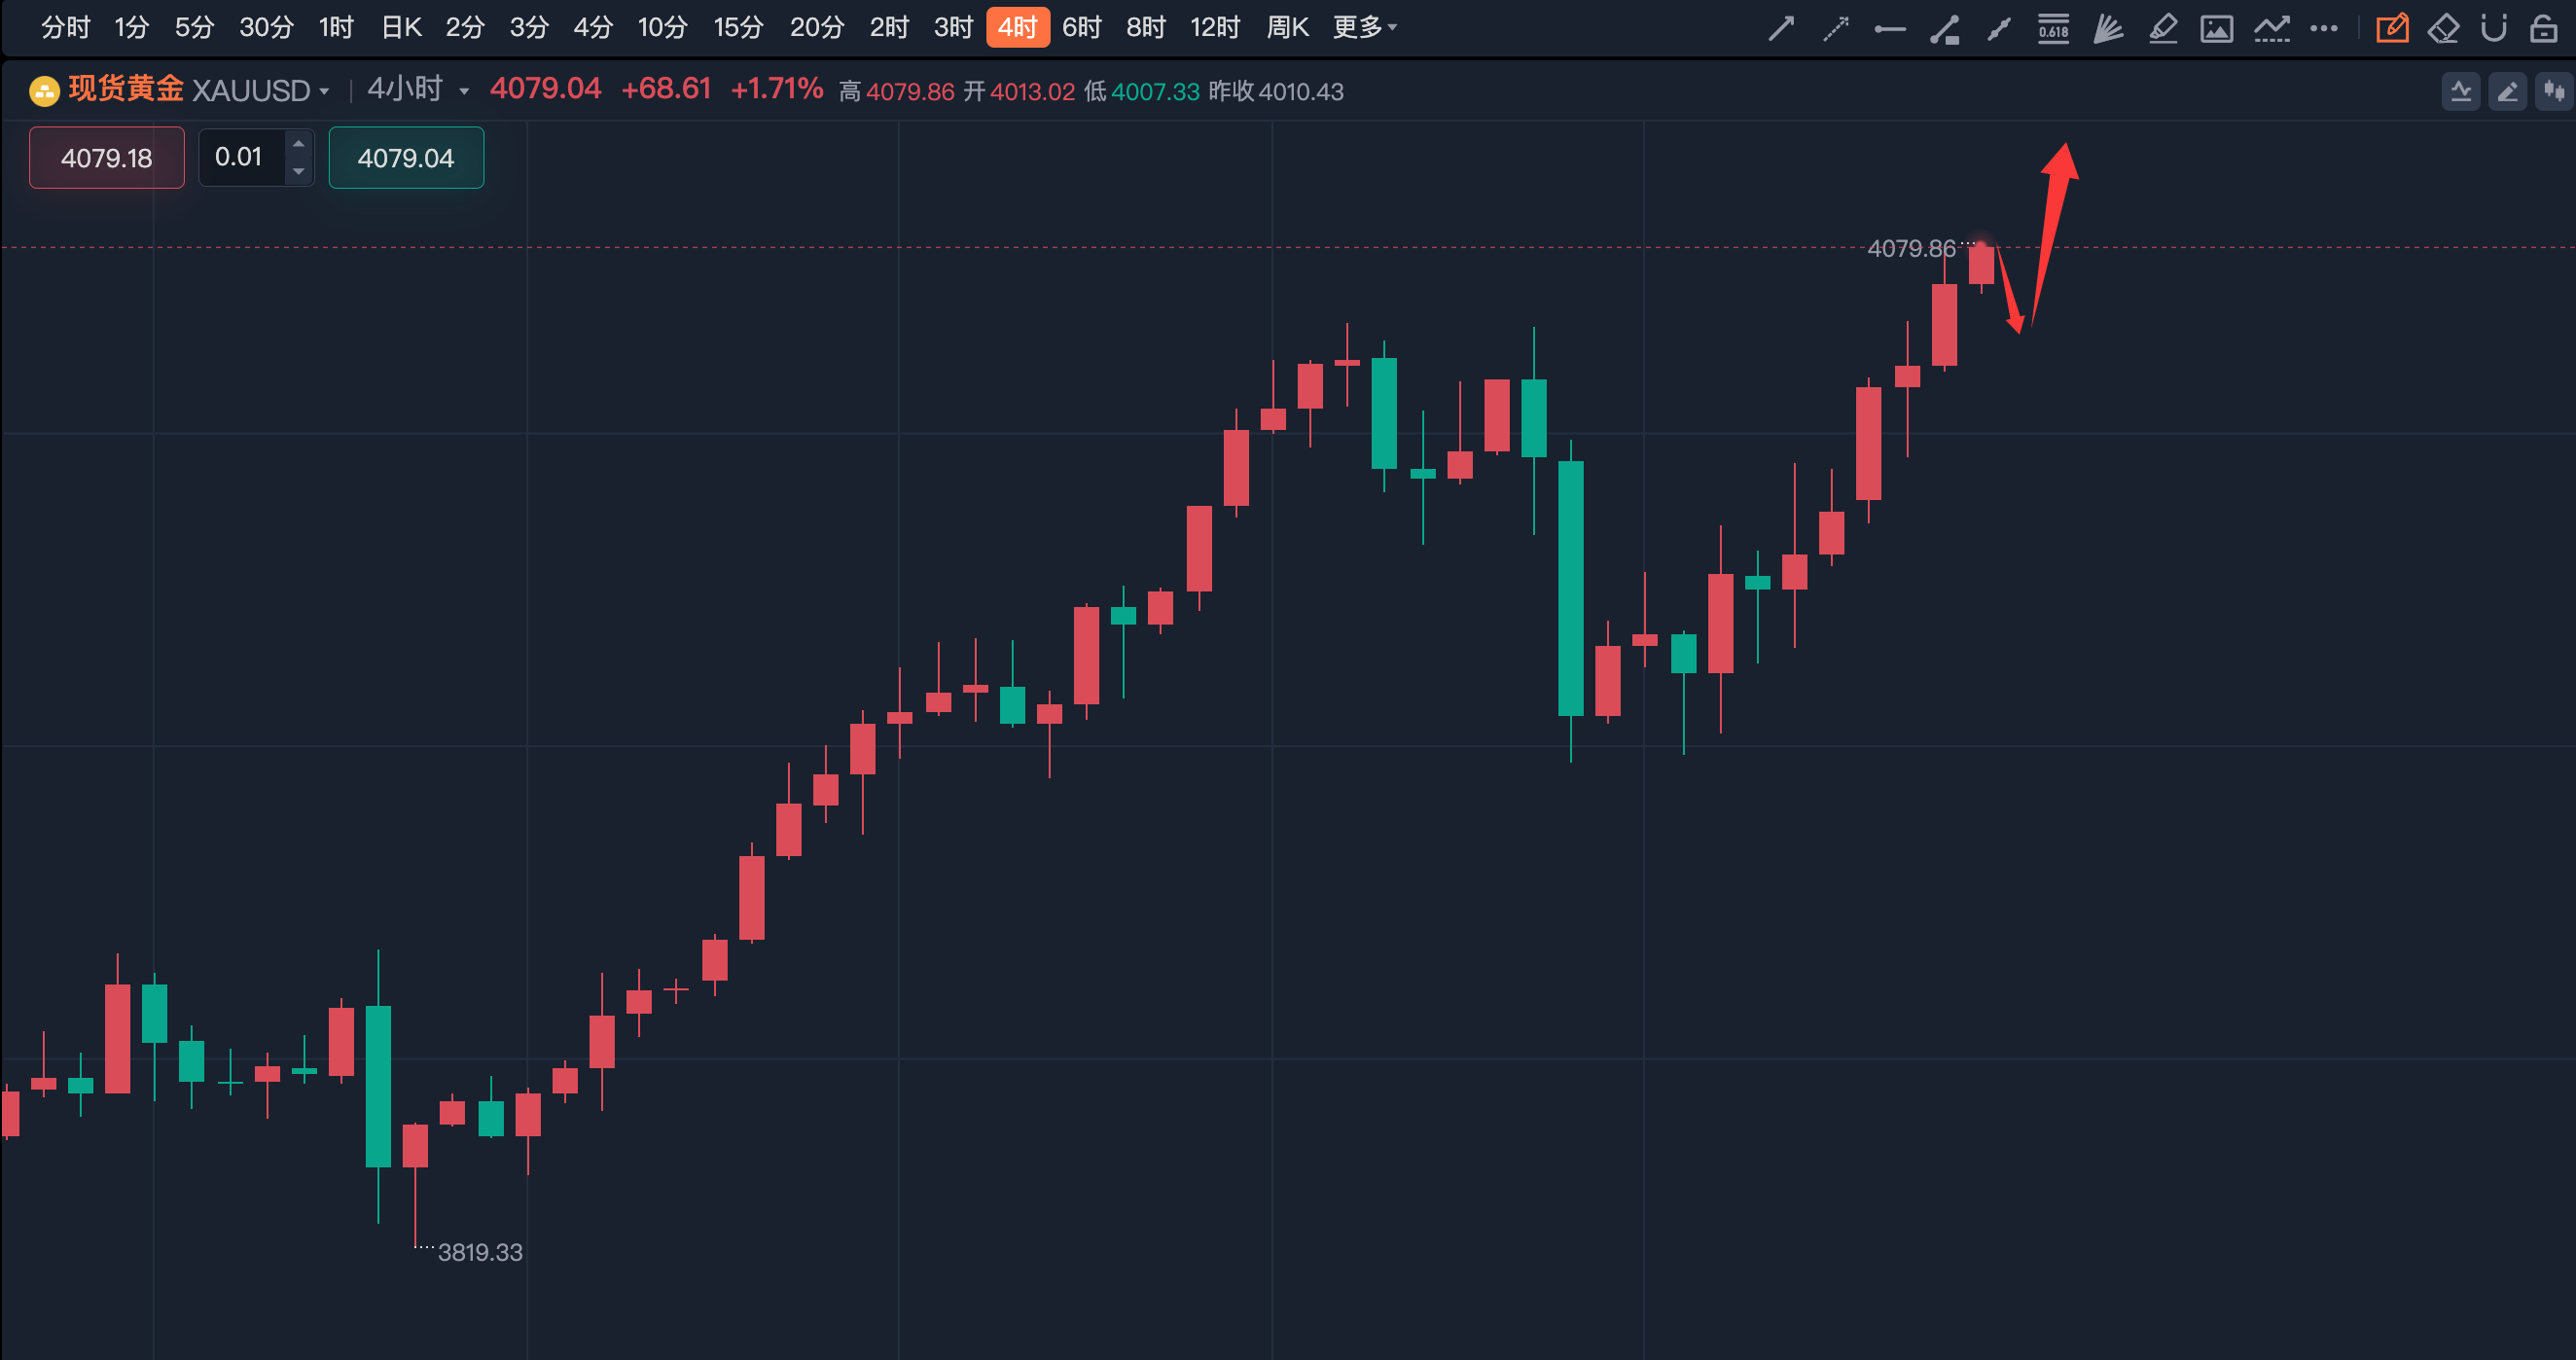The image size is (2576, 1360).
Task: Expand the 更多 timeframes menu
Action: (1364, 27)
